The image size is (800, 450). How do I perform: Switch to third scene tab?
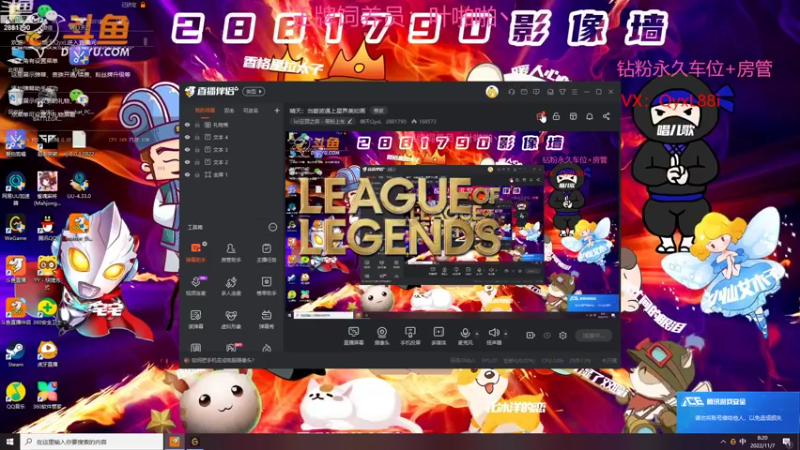[250, 110]
